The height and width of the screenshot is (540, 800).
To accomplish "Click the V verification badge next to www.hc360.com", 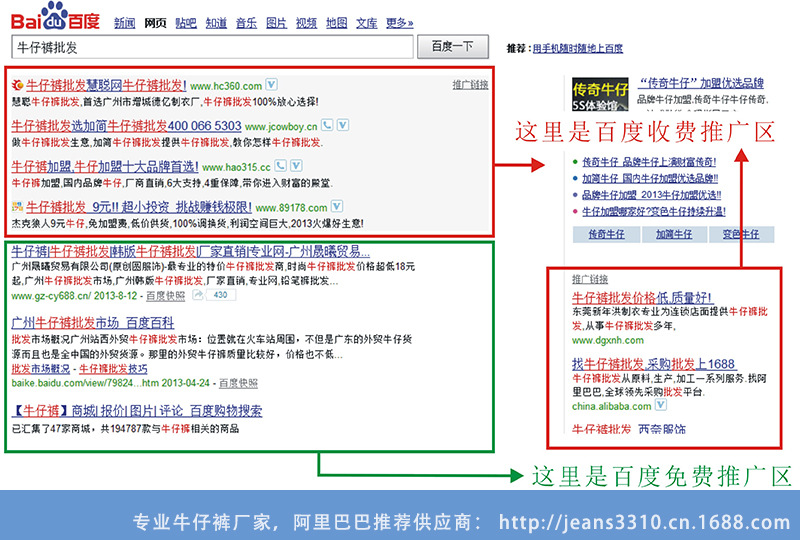I will point(271,84).
